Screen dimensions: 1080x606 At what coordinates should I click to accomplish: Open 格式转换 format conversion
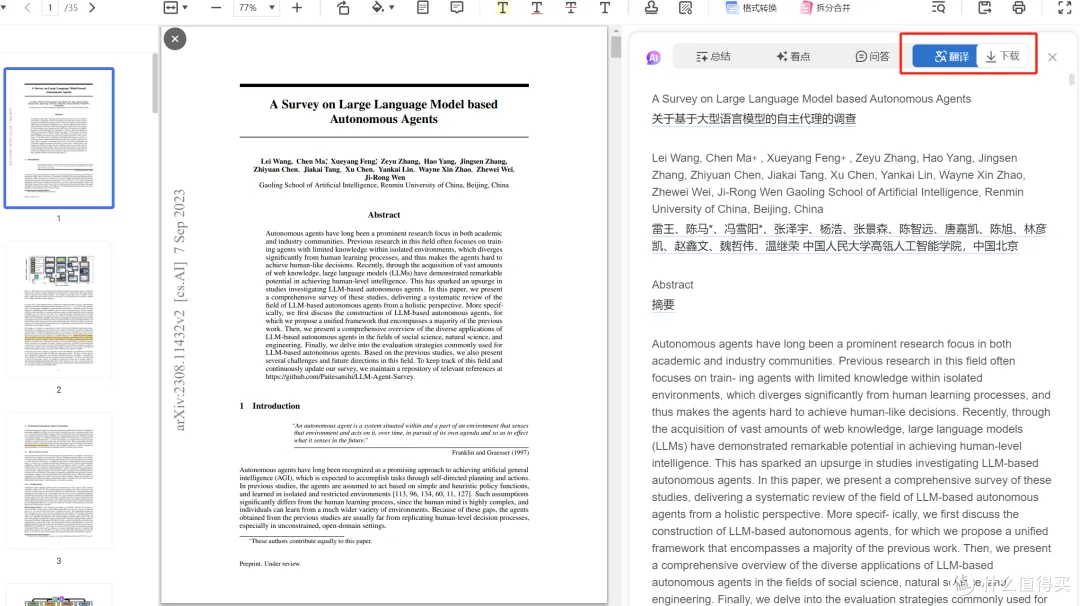[x=751, y=8]
